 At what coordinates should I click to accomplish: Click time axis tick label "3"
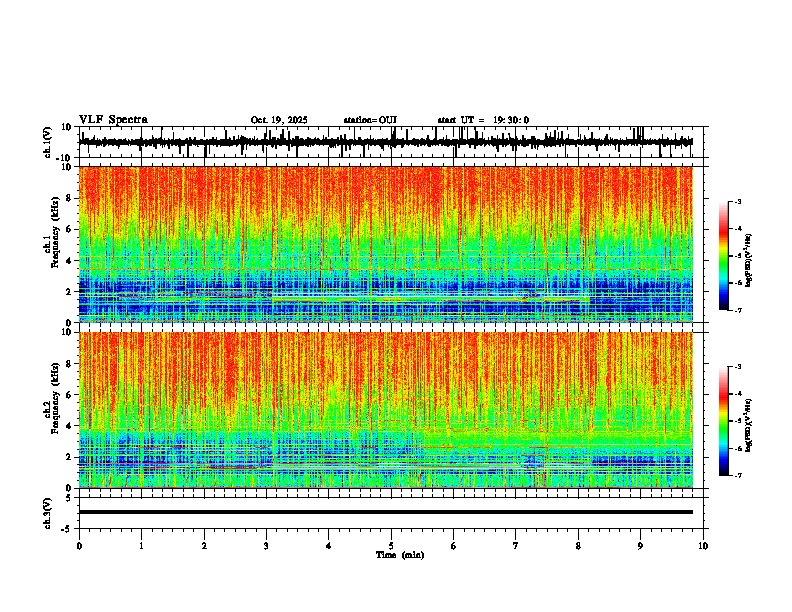click(x=266, y=546)
